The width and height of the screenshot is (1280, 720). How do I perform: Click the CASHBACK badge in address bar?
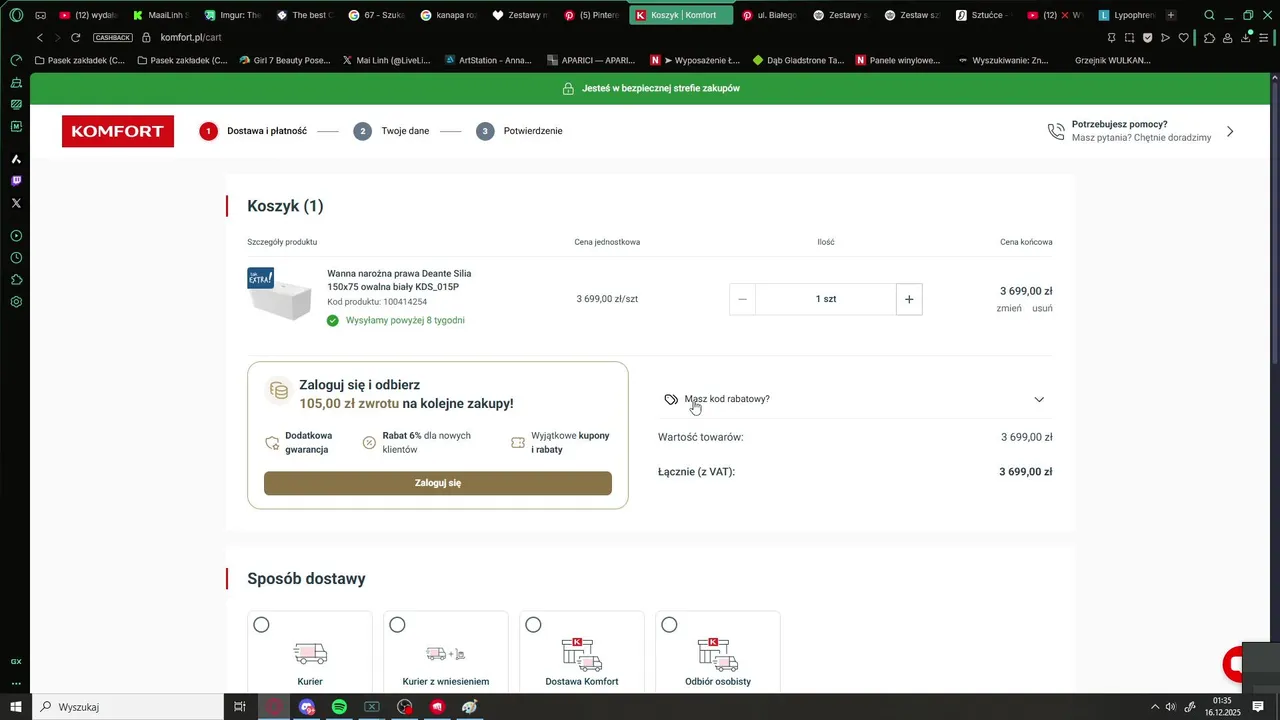pyautogui.click(x=113, y=37)
